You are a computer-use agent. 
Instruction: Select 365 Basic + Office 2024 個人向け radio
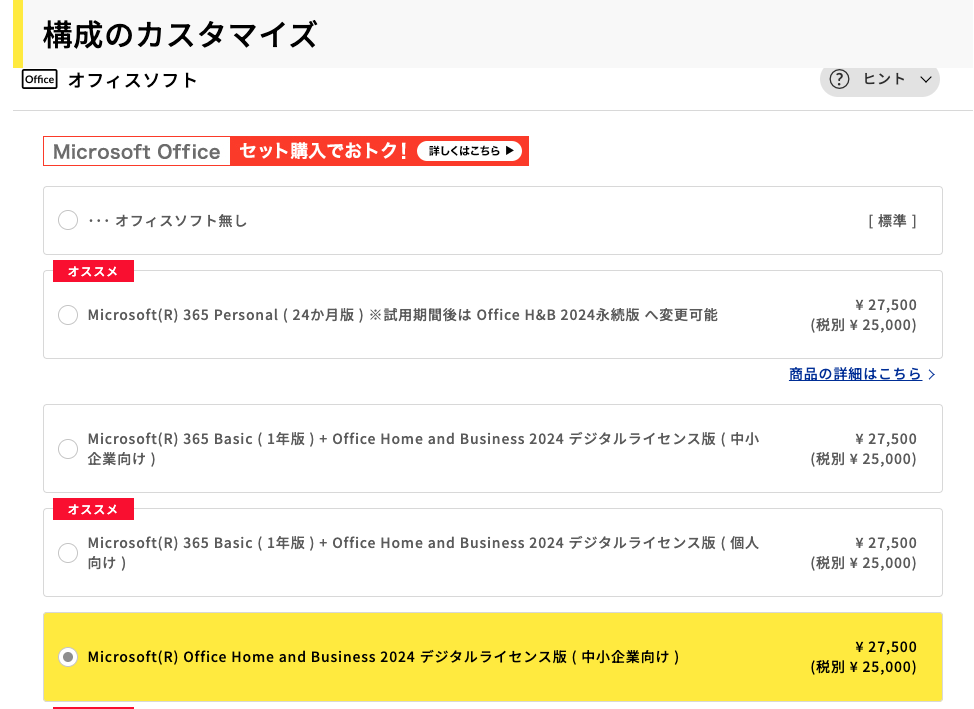point(68,552)
